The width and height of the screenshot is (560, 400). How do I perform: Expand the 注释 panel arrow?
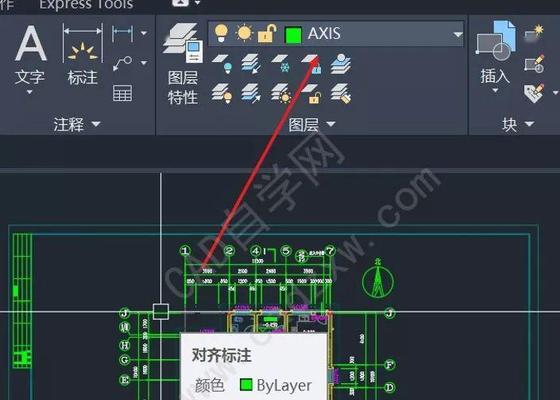[96, 124]
